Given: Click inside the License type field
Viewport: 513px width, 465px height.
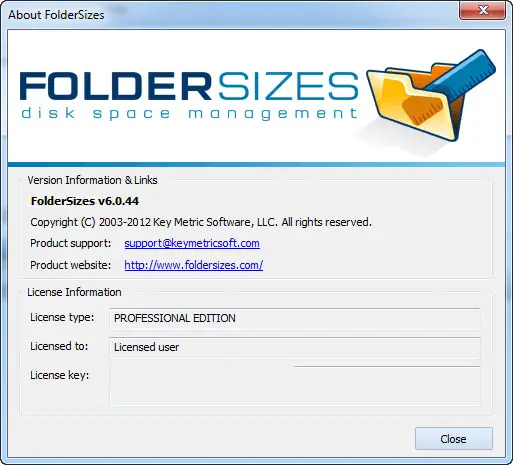Looking at the screenshot, I should [295, 319].
